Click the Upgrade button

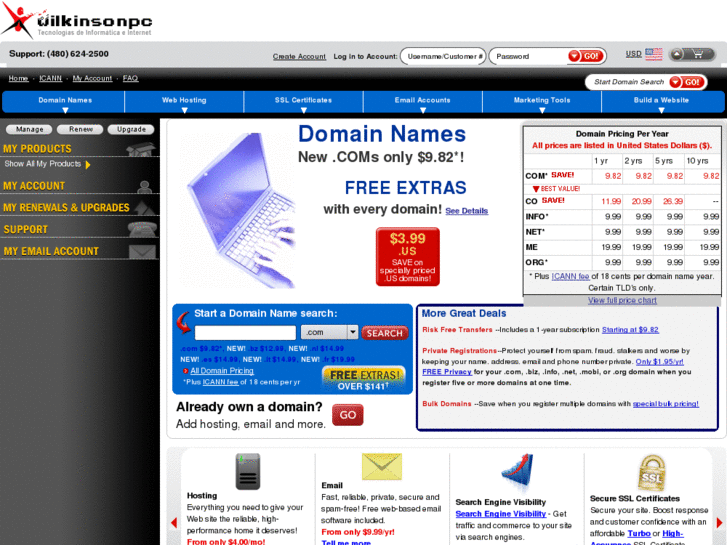click(x=131, y=129)
